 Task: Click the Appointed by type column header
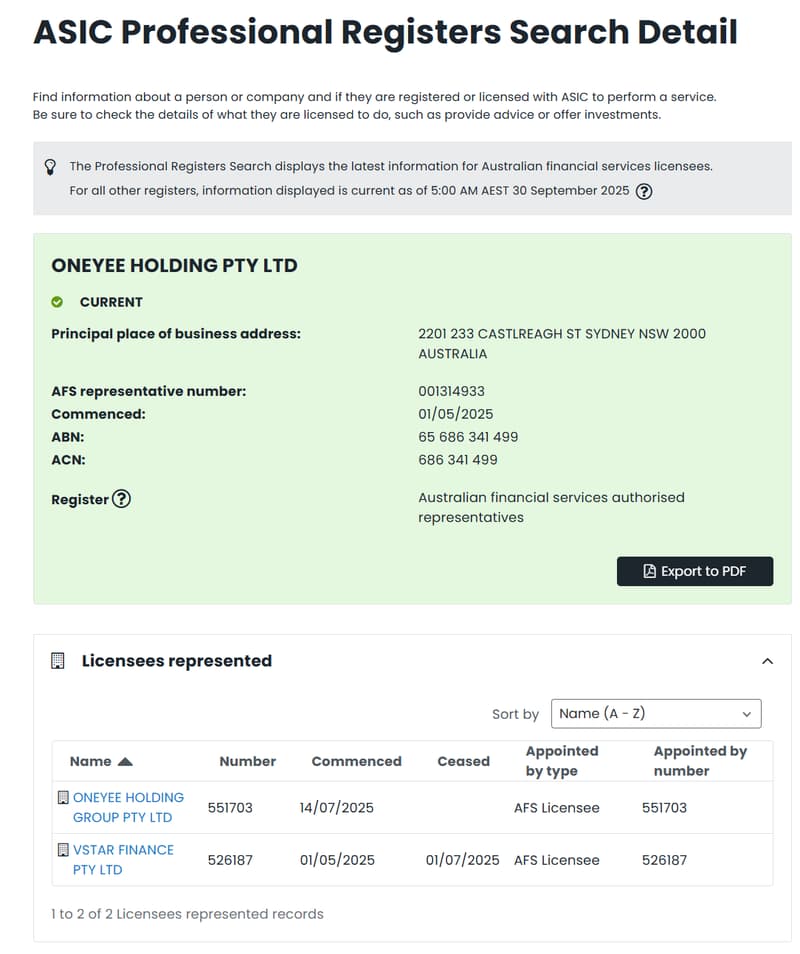[x=562, y=761]
